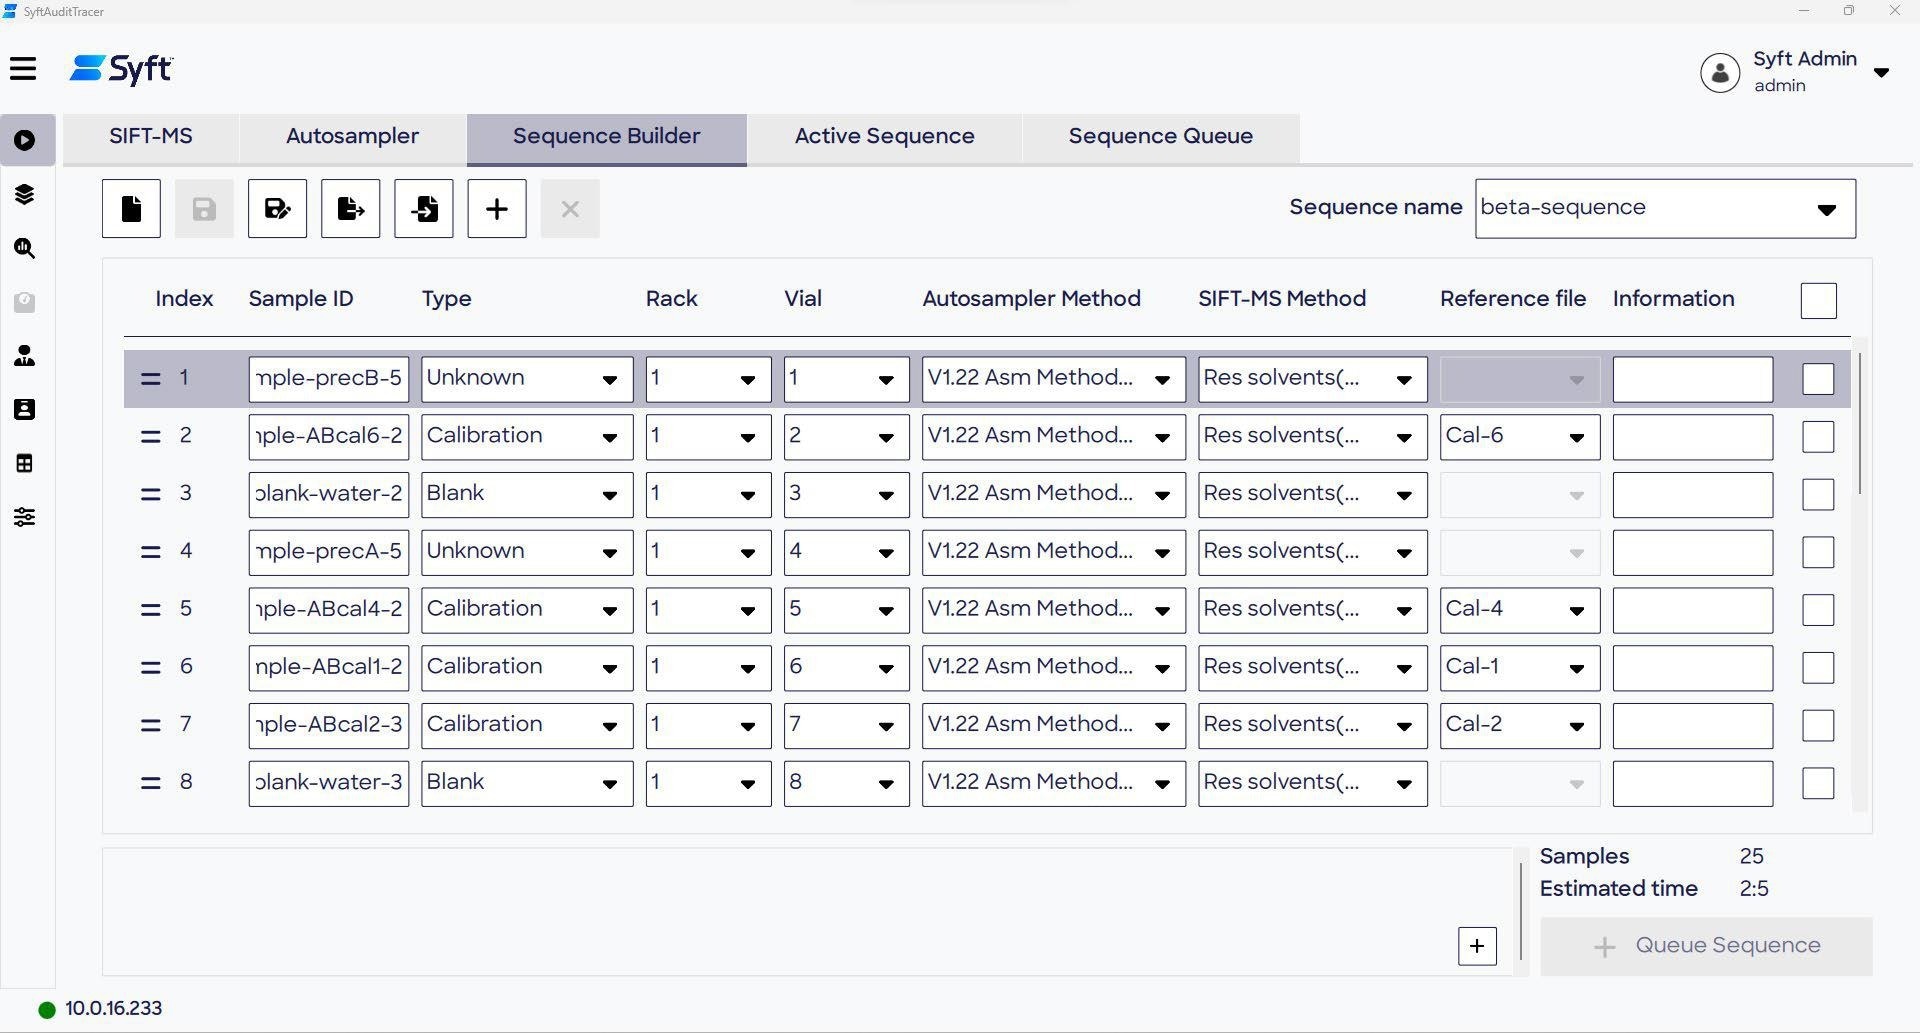Open the settings sliders icon in sidebar
Screen dimensions: 1920x1033
tap(25, 517)
